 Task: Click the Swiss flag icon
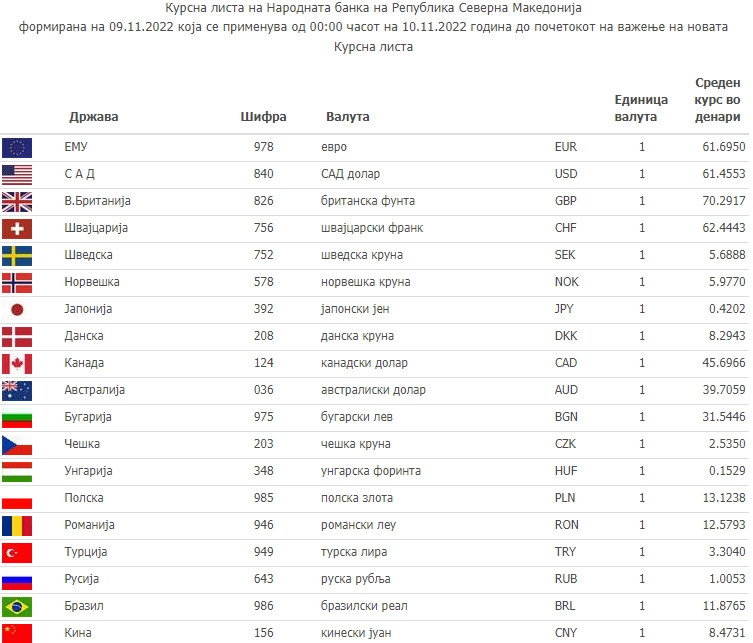tap(17, 229)
